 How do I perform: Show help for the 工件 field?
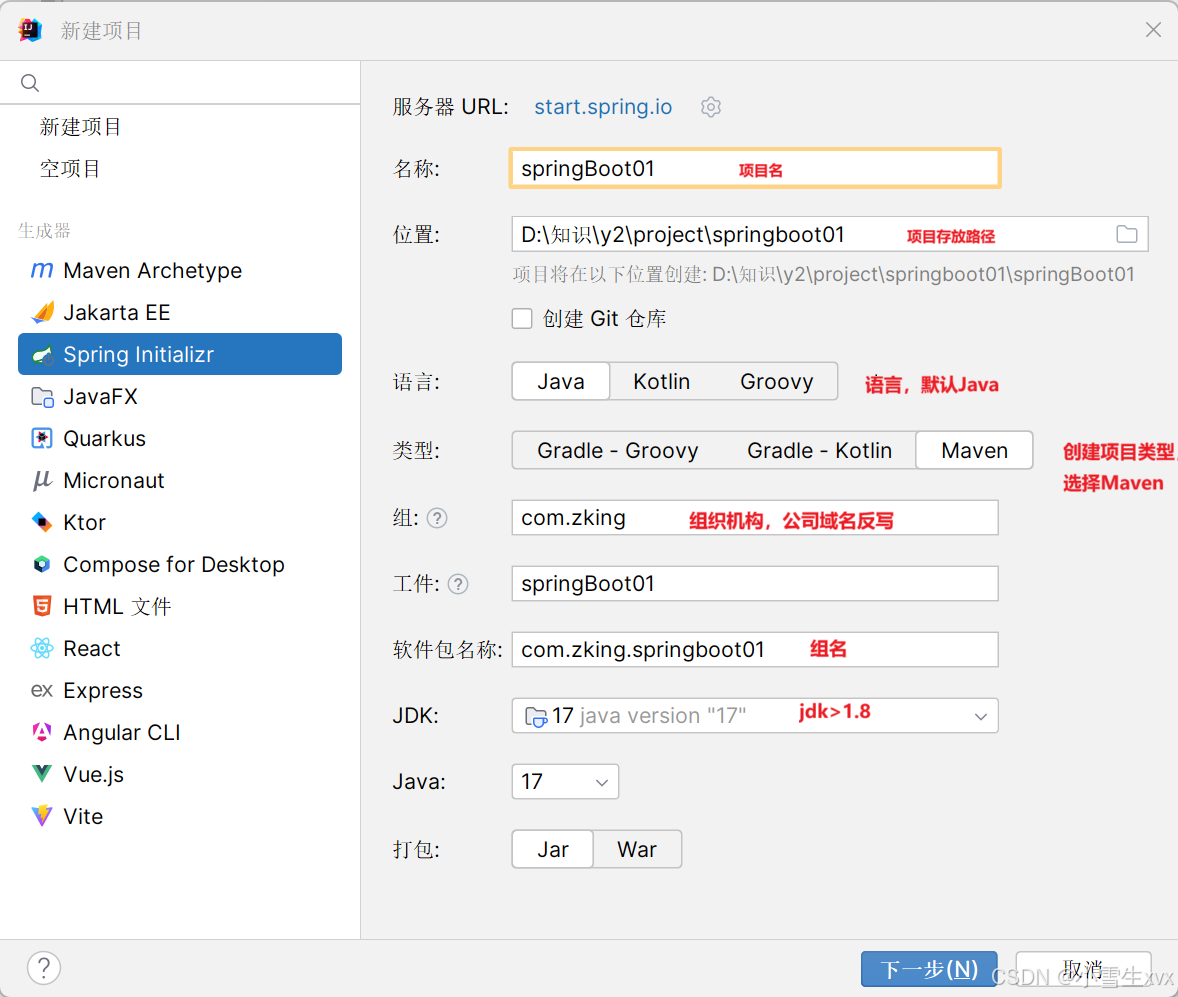pyautogui.click(x=458, y=584)
